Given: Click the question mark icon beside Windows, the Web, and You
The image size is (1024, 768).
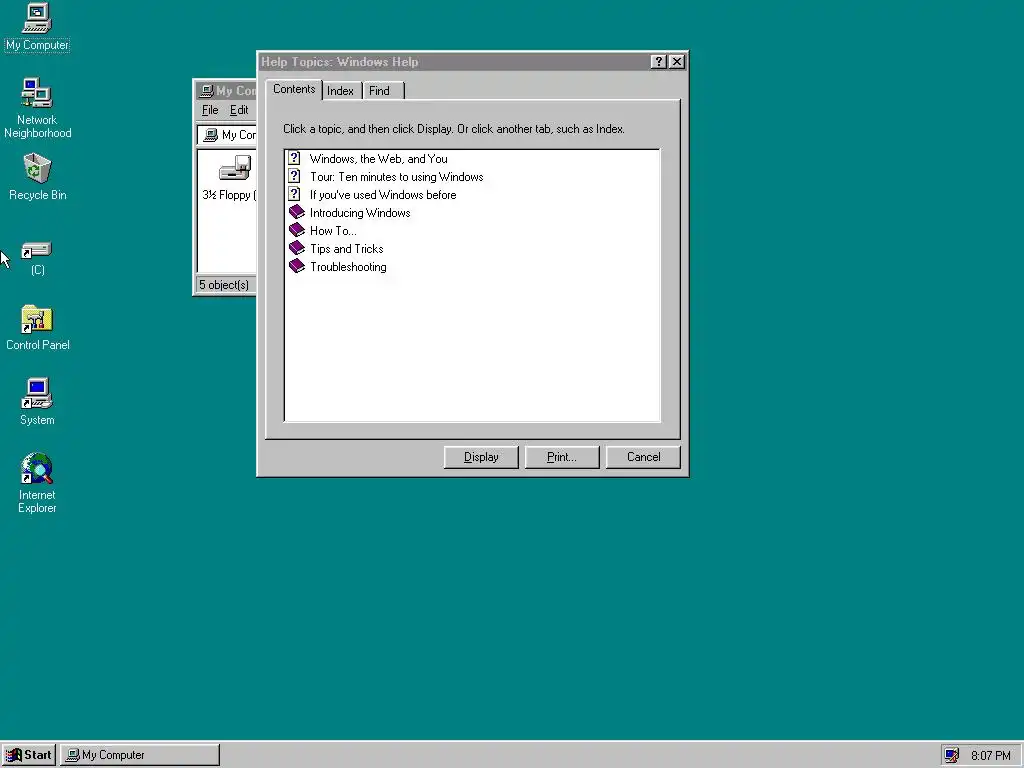Looking at the screenshot, I should coord(295,158).
